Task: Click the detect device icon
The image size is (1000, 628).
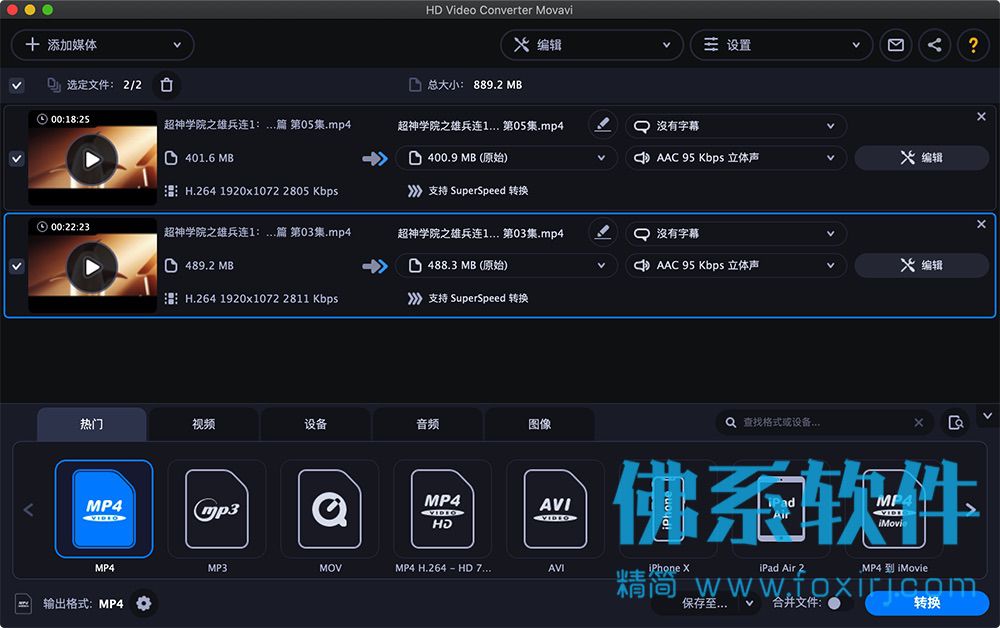Action: [955, 423]
